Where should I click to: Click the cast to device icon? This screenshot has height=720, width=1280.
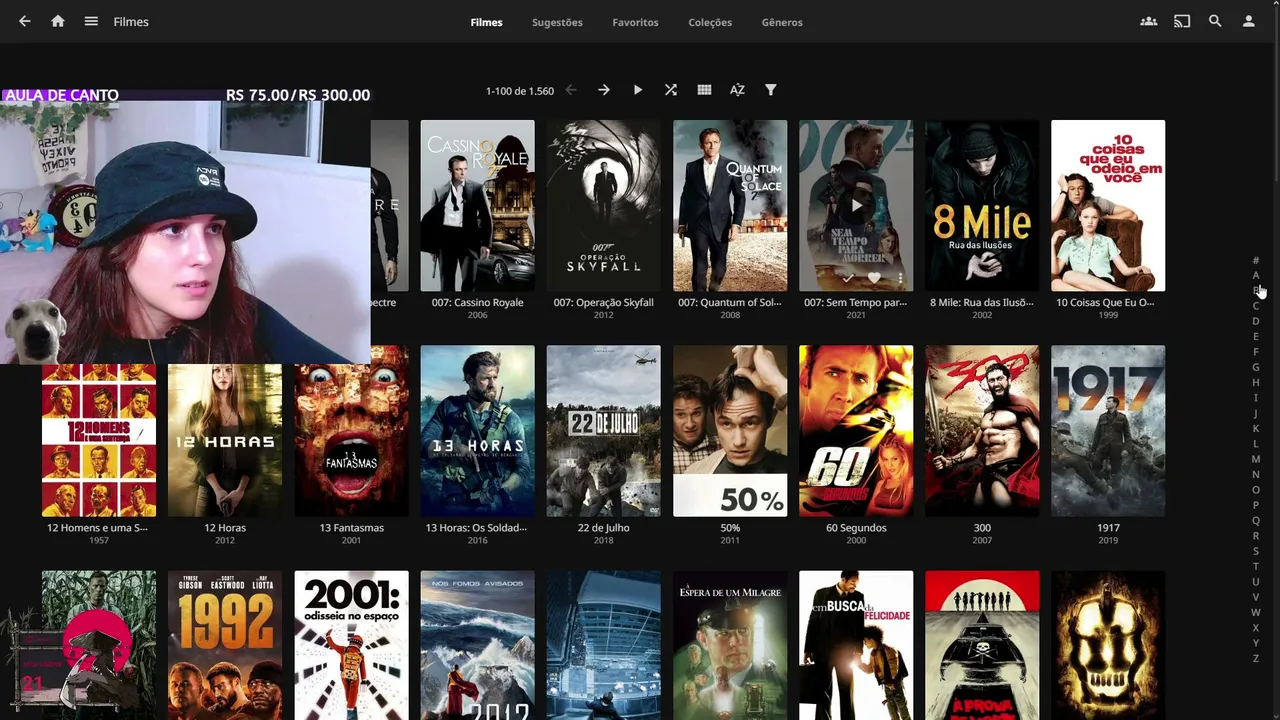tap(1182, 21)
